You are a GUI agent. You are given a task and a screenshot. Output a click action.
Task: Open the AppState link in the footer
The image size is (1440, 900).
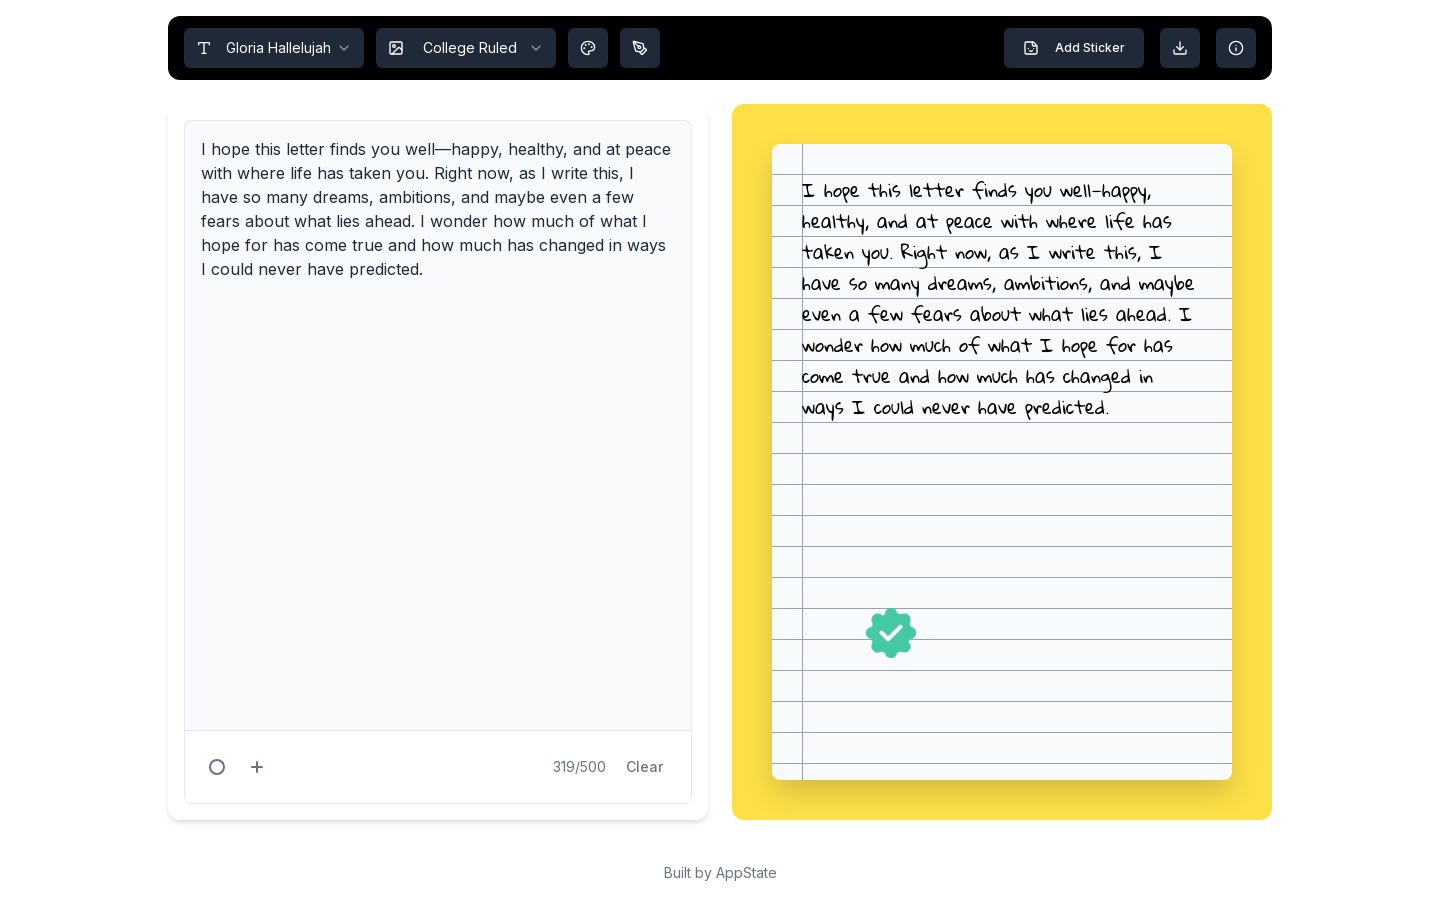[x=746, y=873]
